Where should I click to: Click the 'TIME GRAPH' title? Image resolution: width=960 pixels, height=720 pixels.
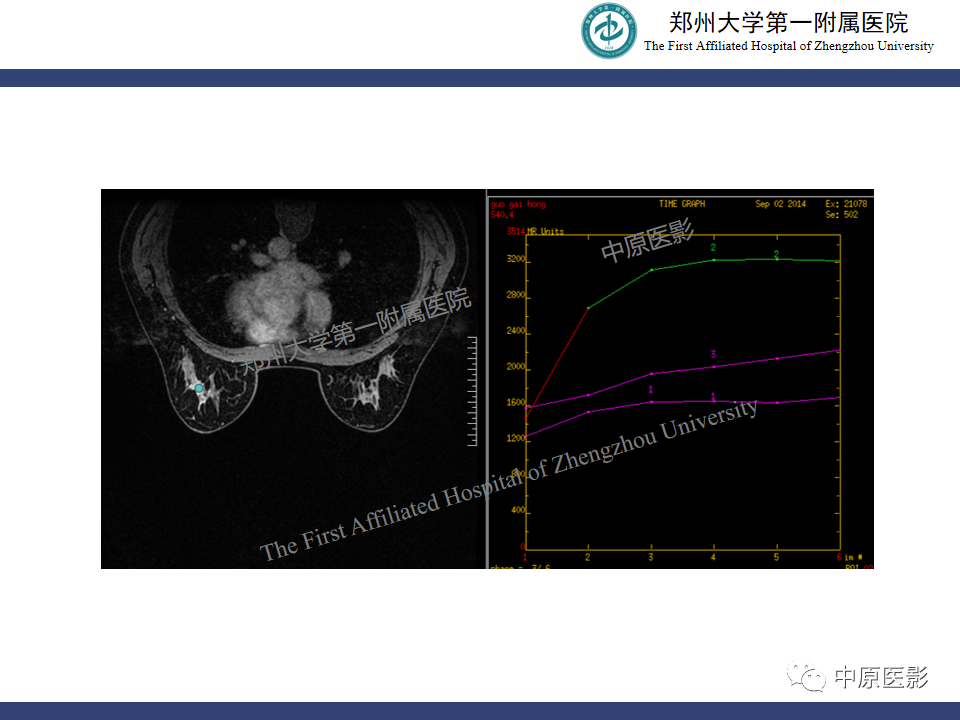click(682, 204)
